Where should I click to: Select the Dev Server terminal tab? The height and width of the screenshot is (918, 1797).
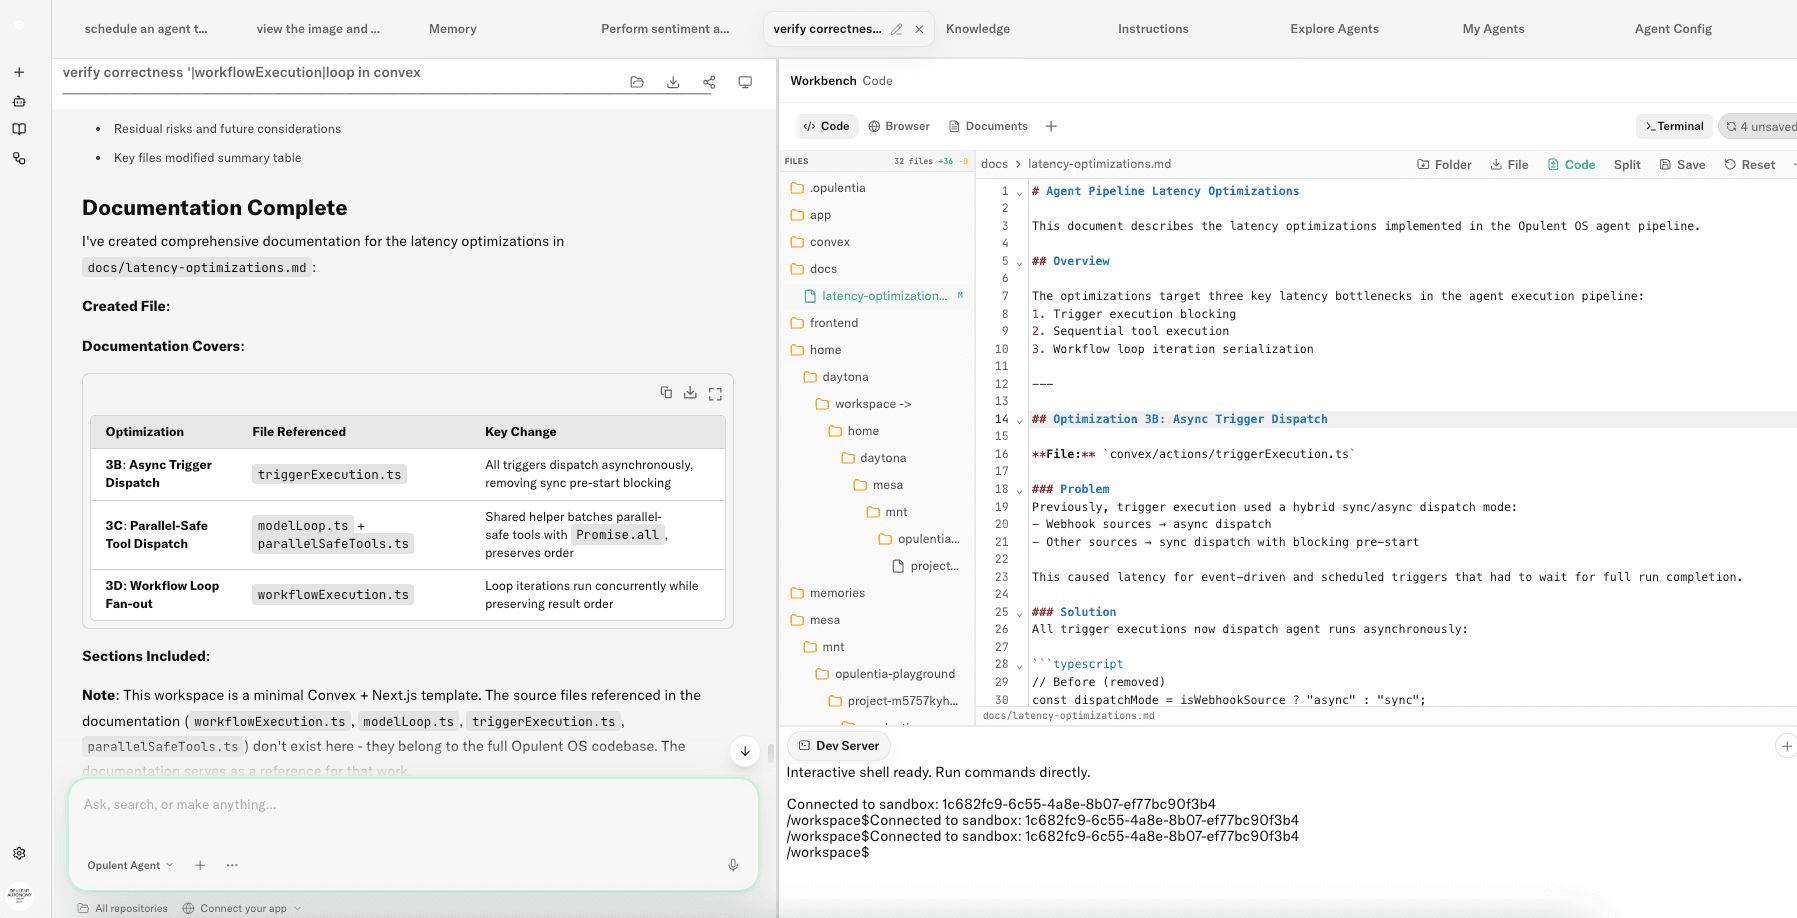(839, 746)
